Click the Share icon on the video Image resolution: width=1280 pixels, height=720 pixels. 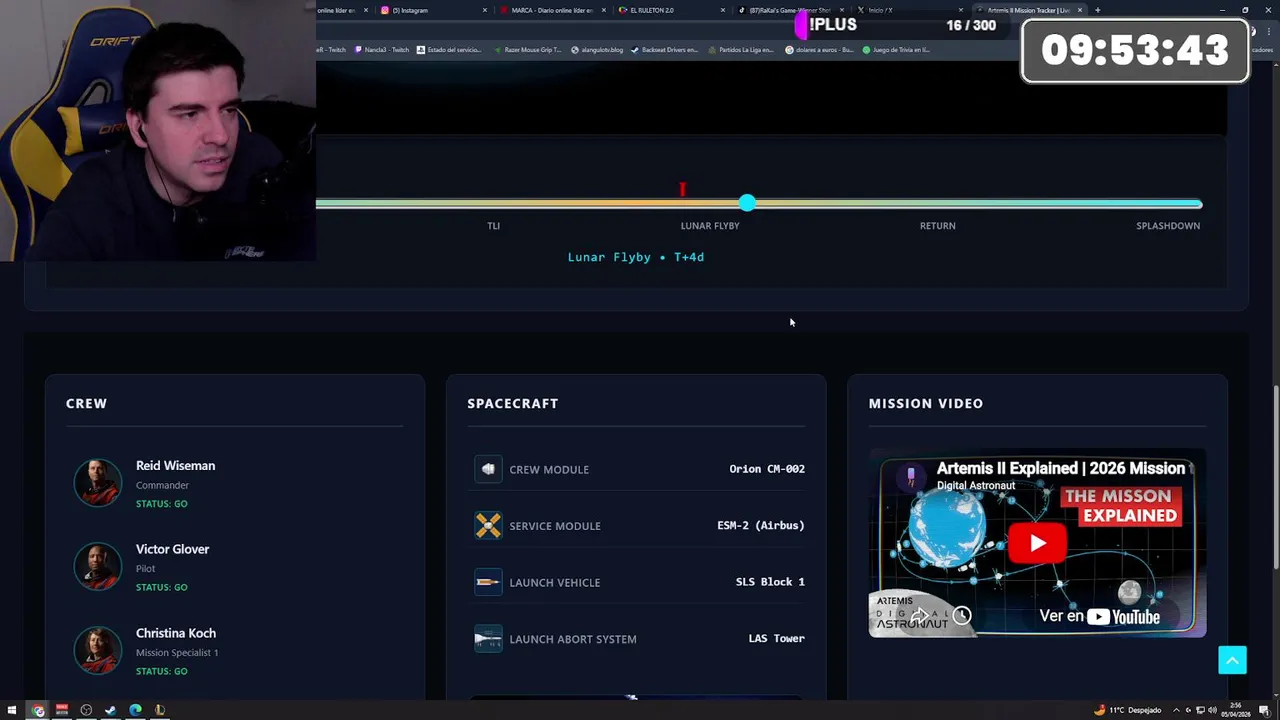click(x=919, y=616)
